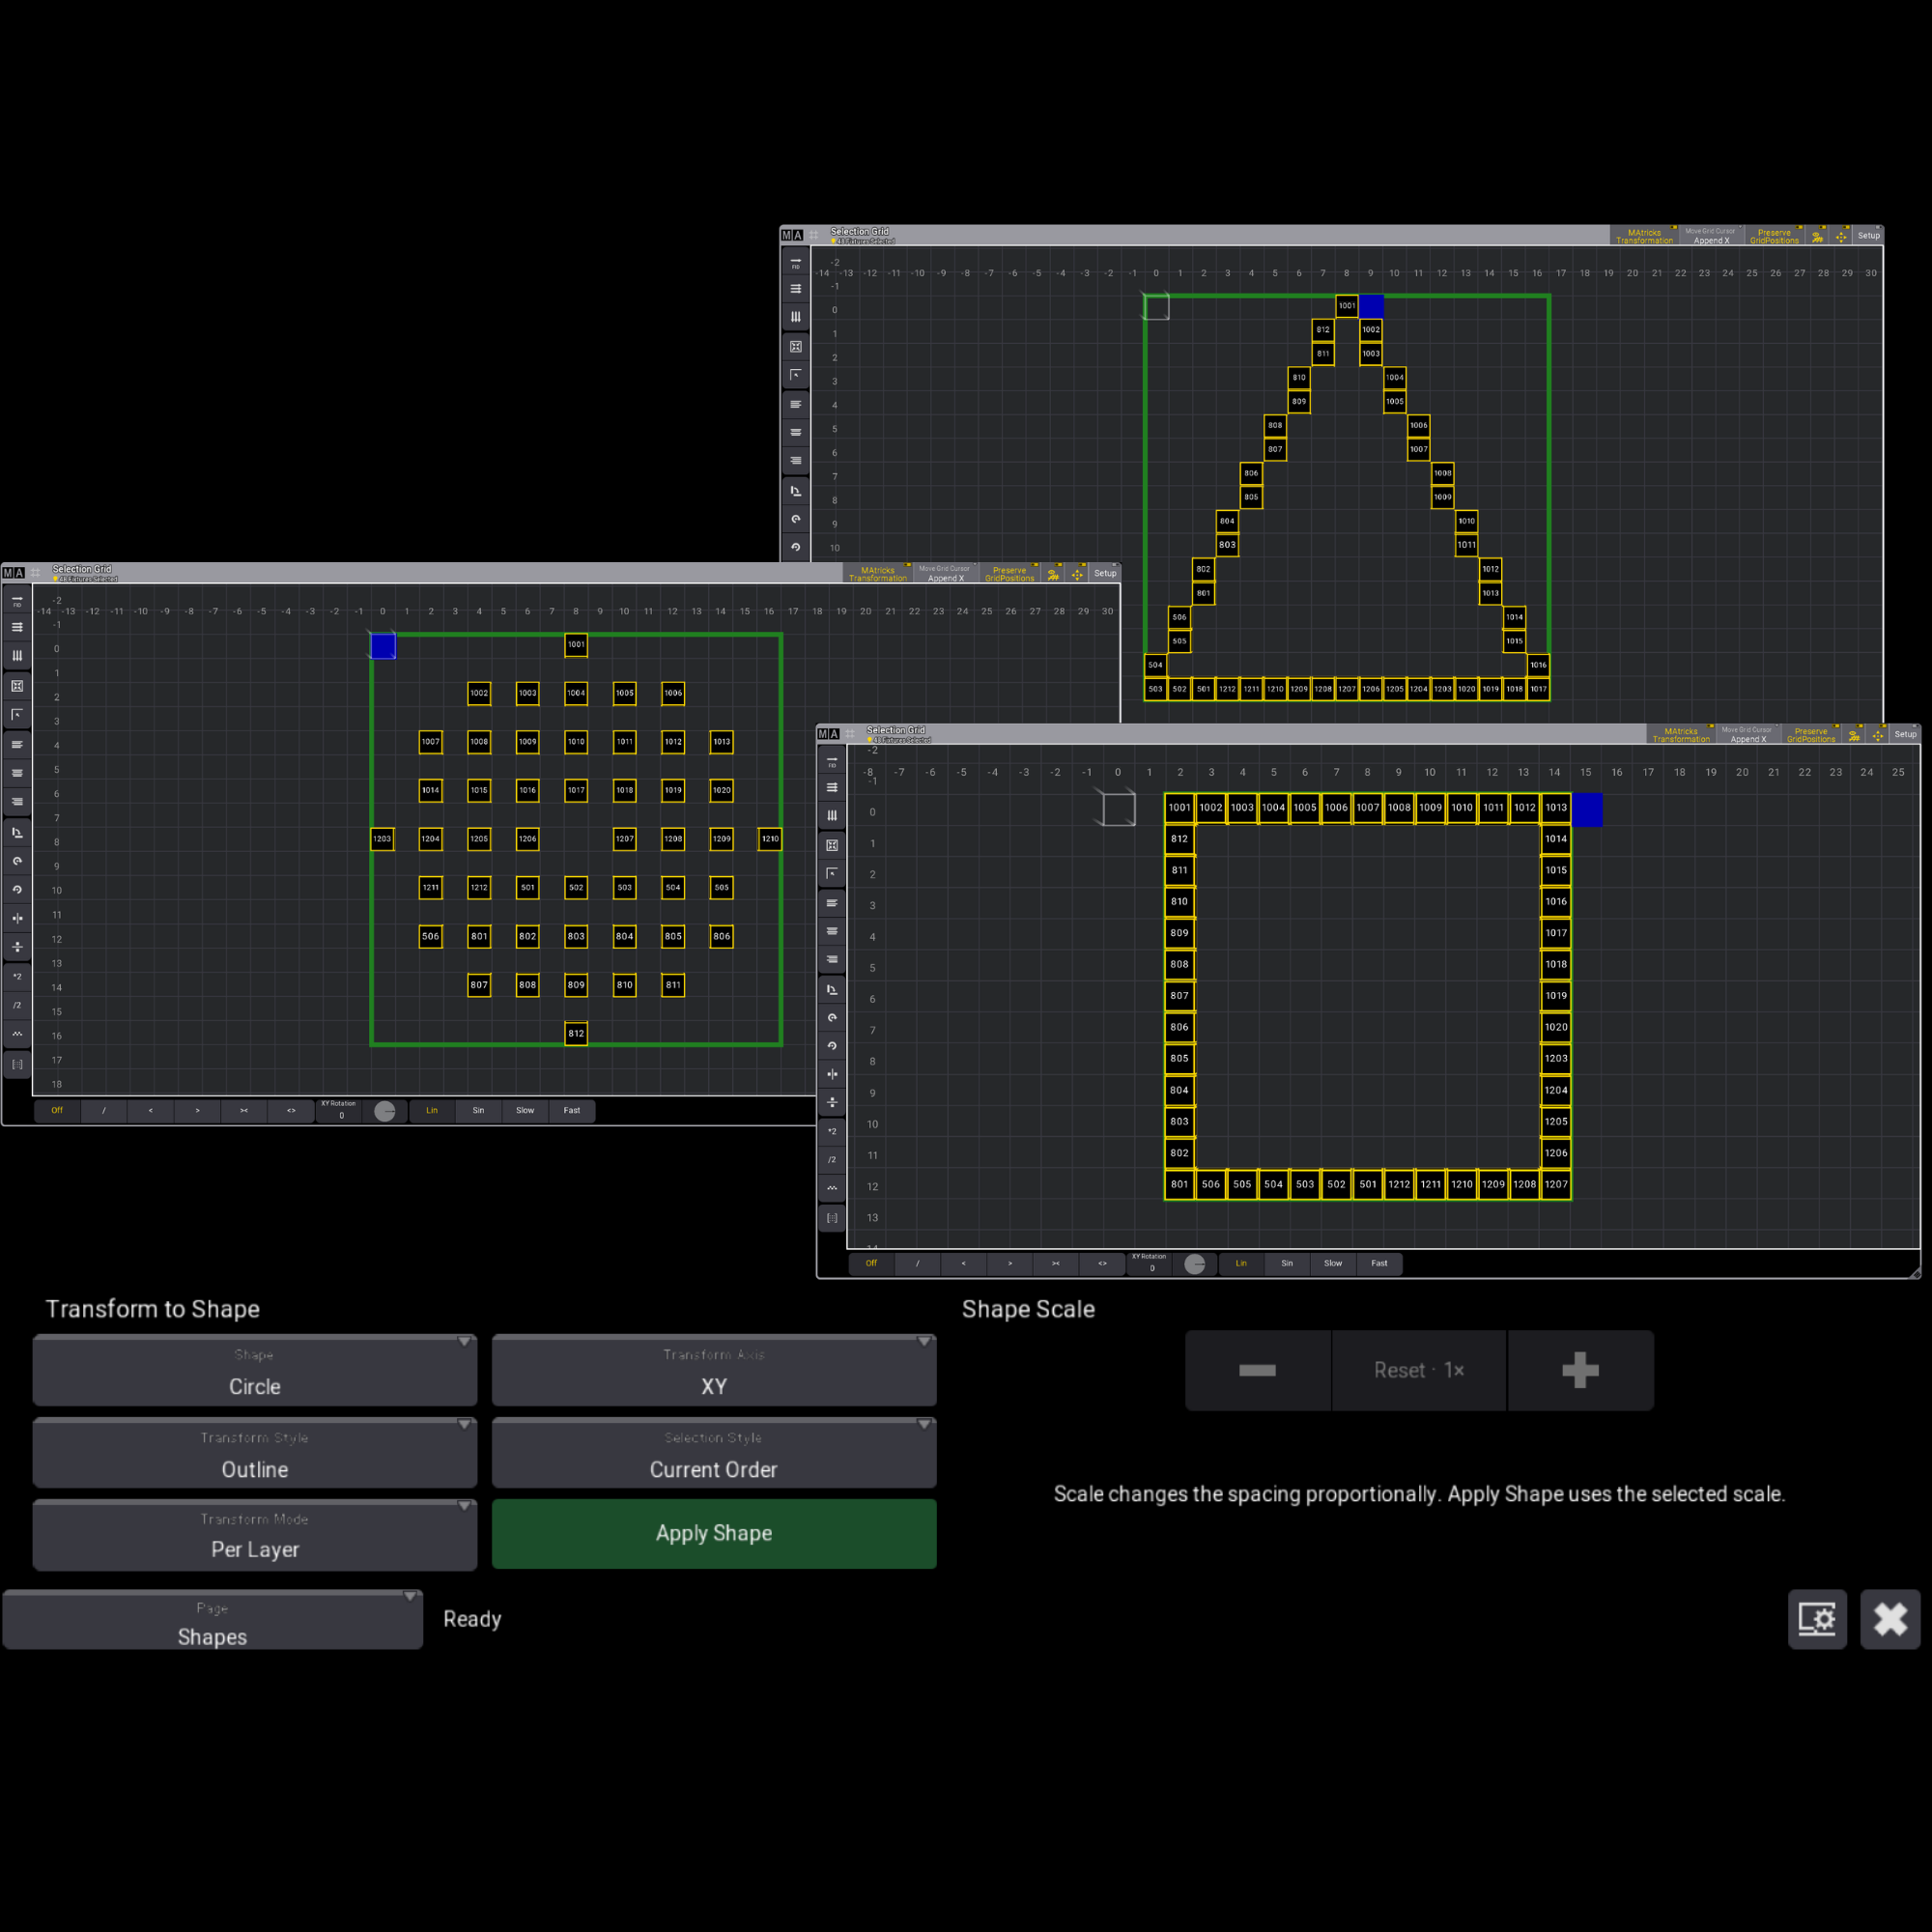
Task: Click the align left icon in square grid window
Action: click(832, 903)
